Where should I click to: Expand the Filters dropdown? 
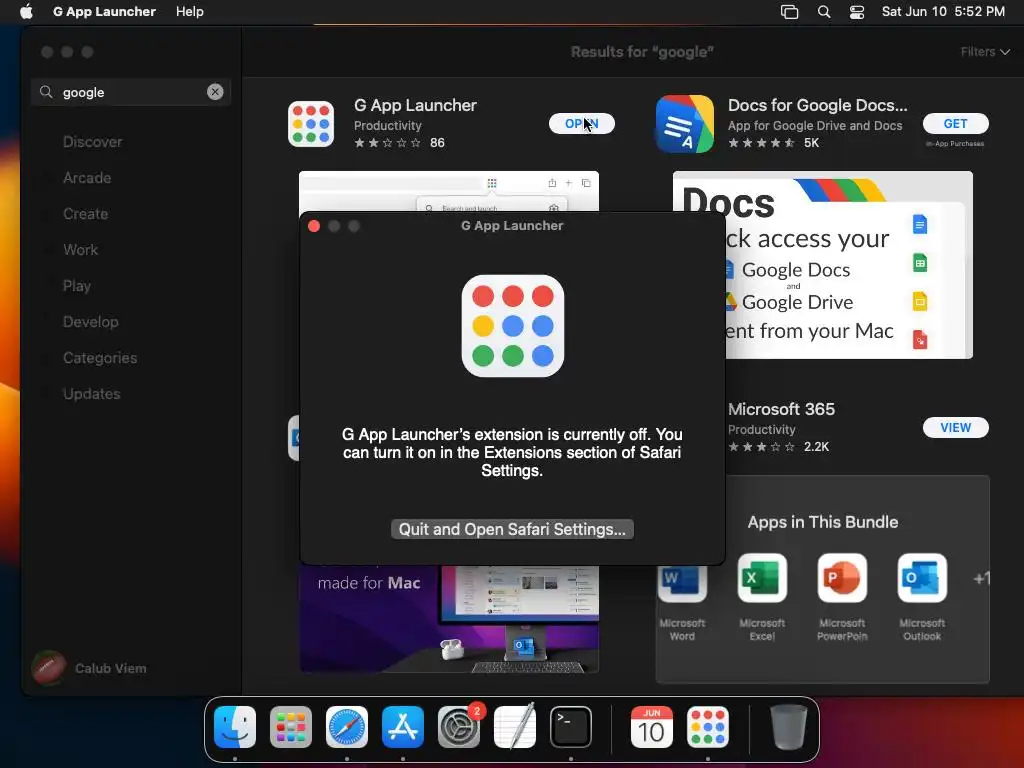coord(985,52)
